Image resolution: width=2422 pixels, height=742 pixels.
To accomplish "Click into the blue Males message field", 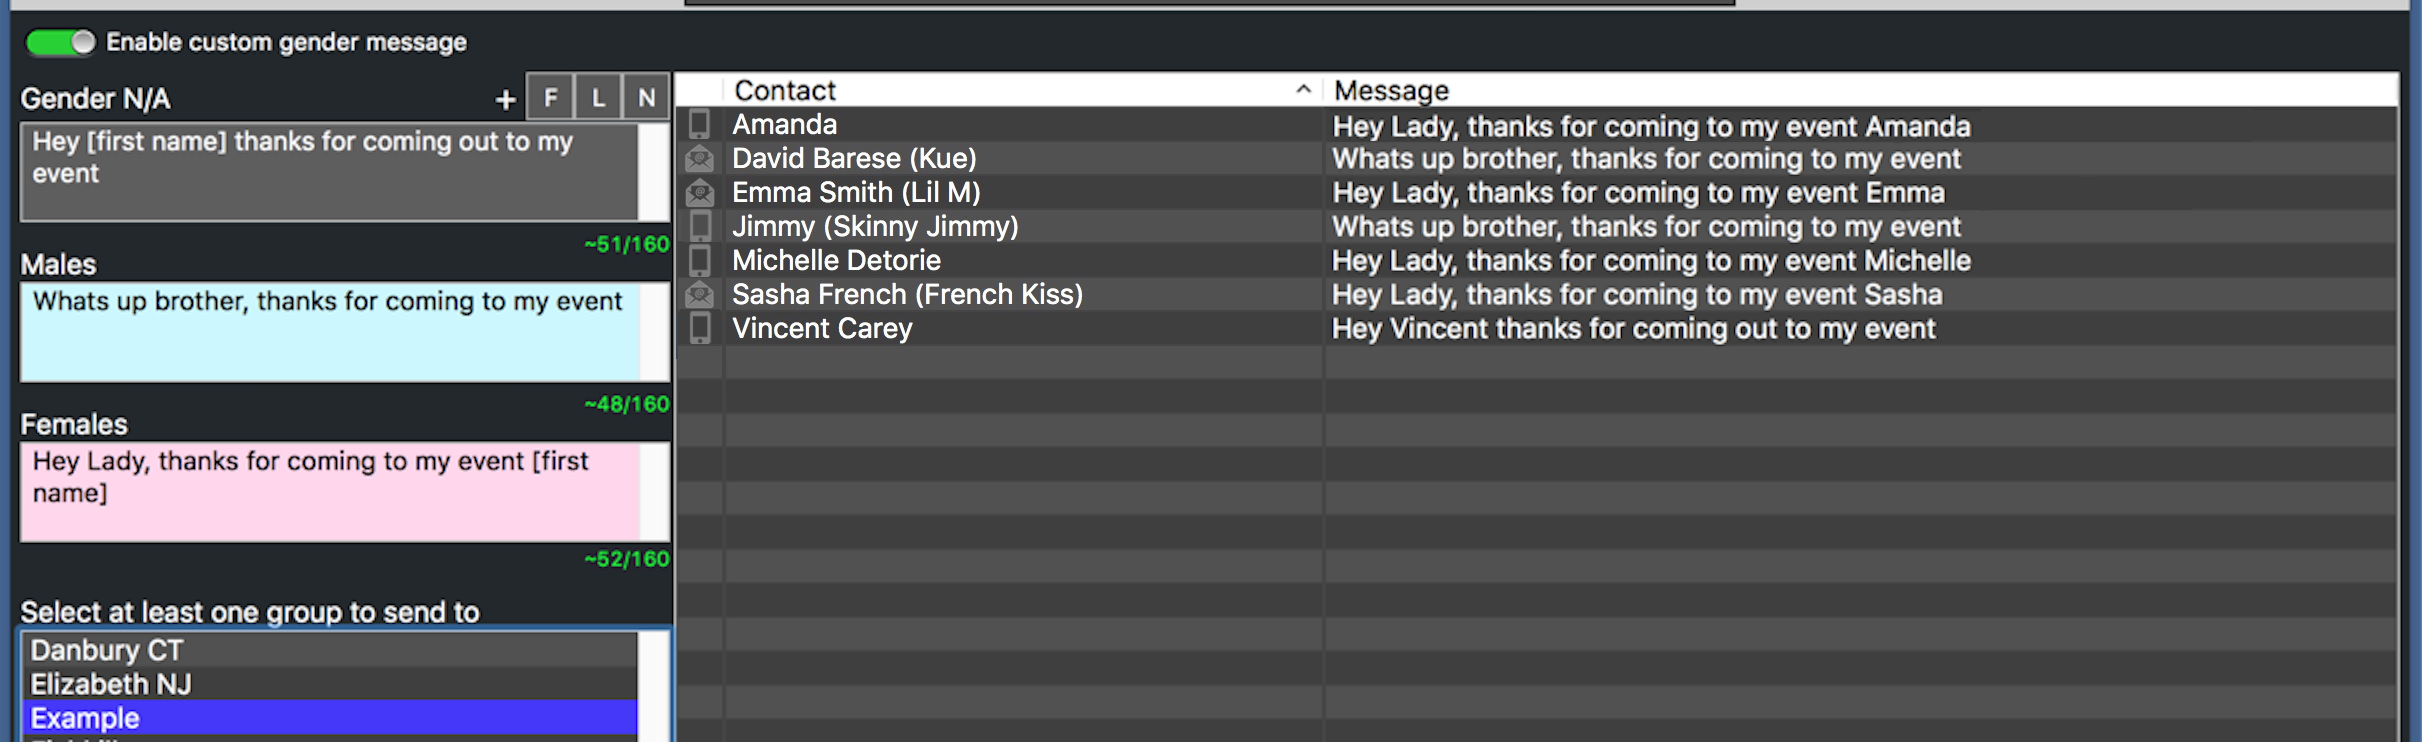I will (x=330, y=332).
